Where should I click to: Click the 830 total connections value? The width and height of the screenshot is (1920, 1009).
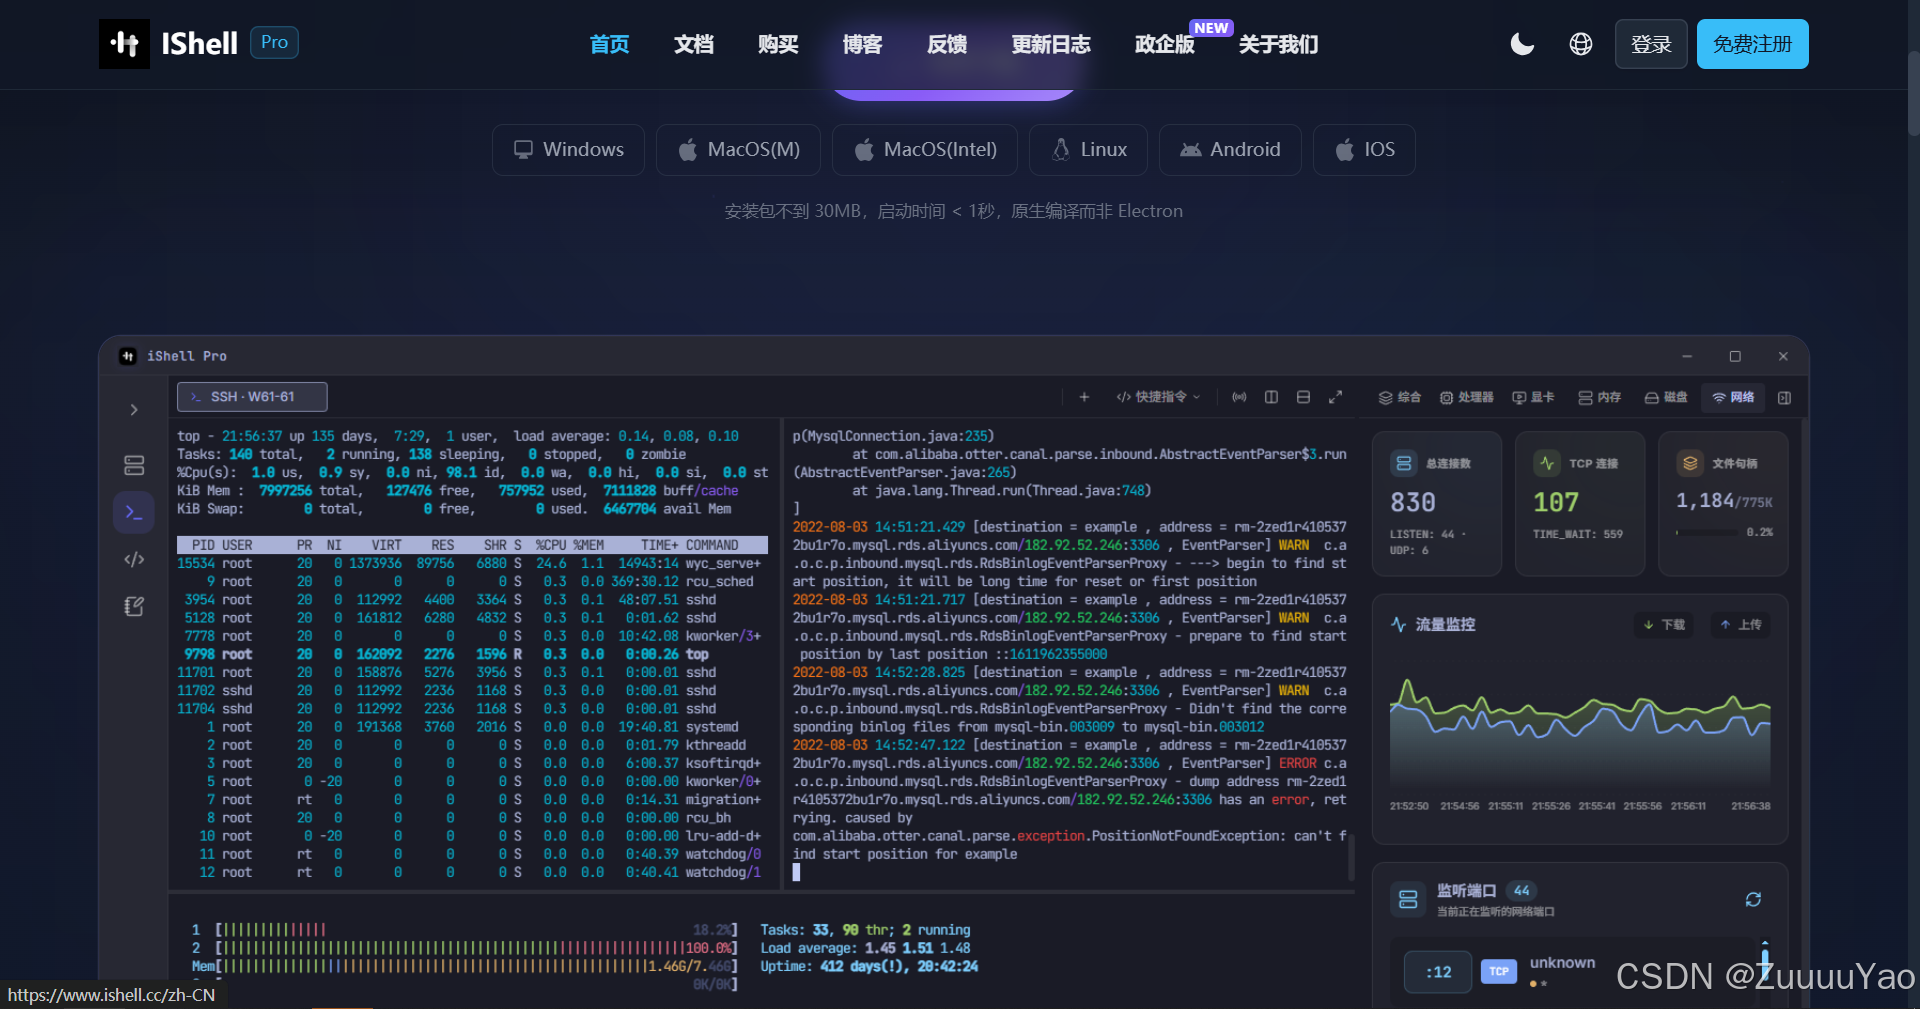click(1413, 502)
